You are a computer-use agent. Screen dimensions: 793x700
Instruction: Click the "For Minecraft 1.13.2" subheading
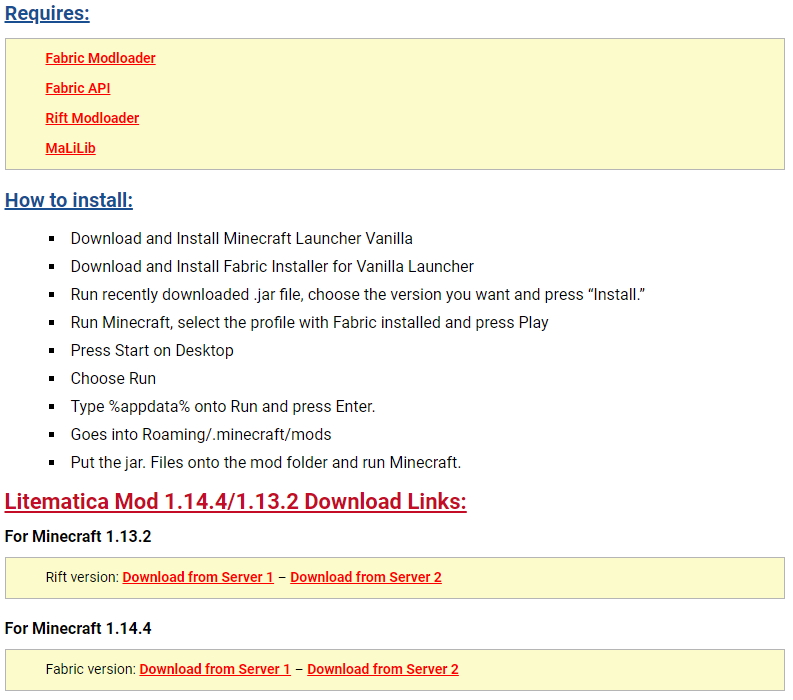point(78,537)
